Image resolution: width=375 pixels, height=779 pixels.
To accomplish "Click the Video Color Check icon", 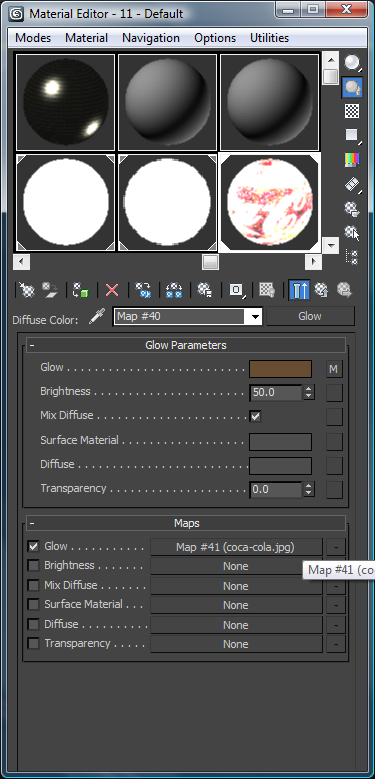I will coord(352,160).
